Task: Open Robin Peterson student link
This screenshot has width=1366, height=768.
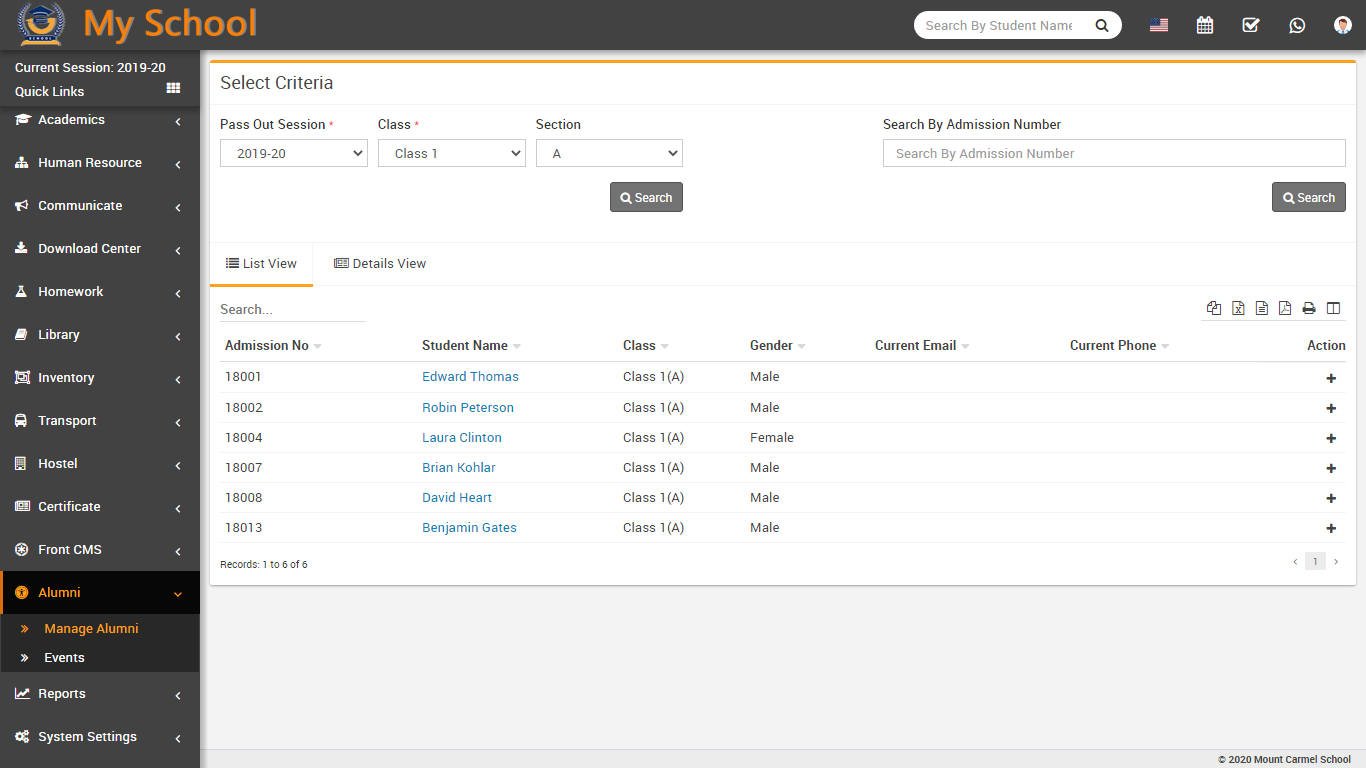Action: (468, 407)
